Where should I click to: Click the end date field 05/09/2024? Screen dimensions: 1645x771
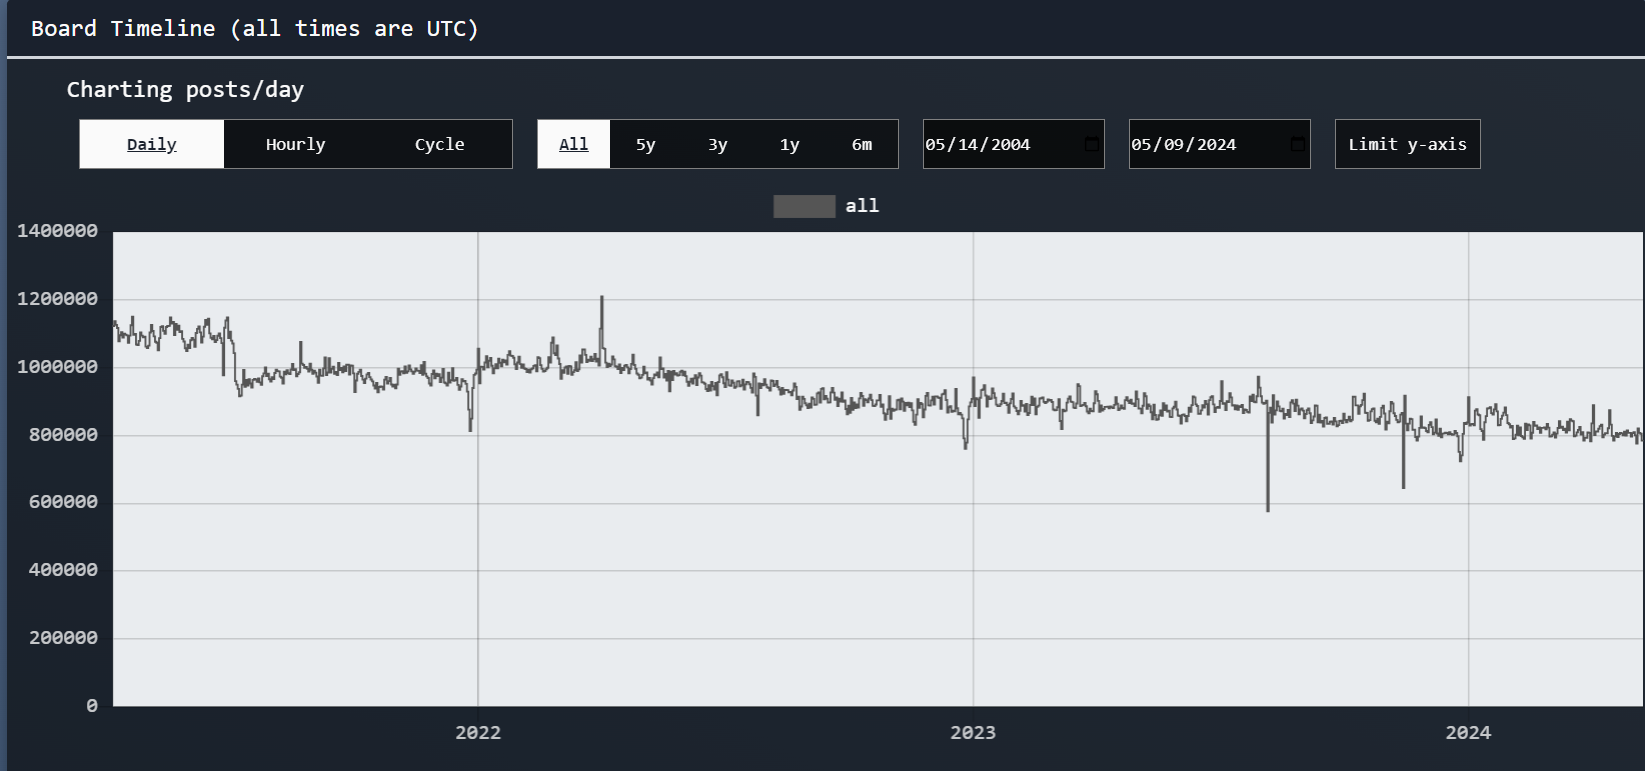click(1219, 144)
